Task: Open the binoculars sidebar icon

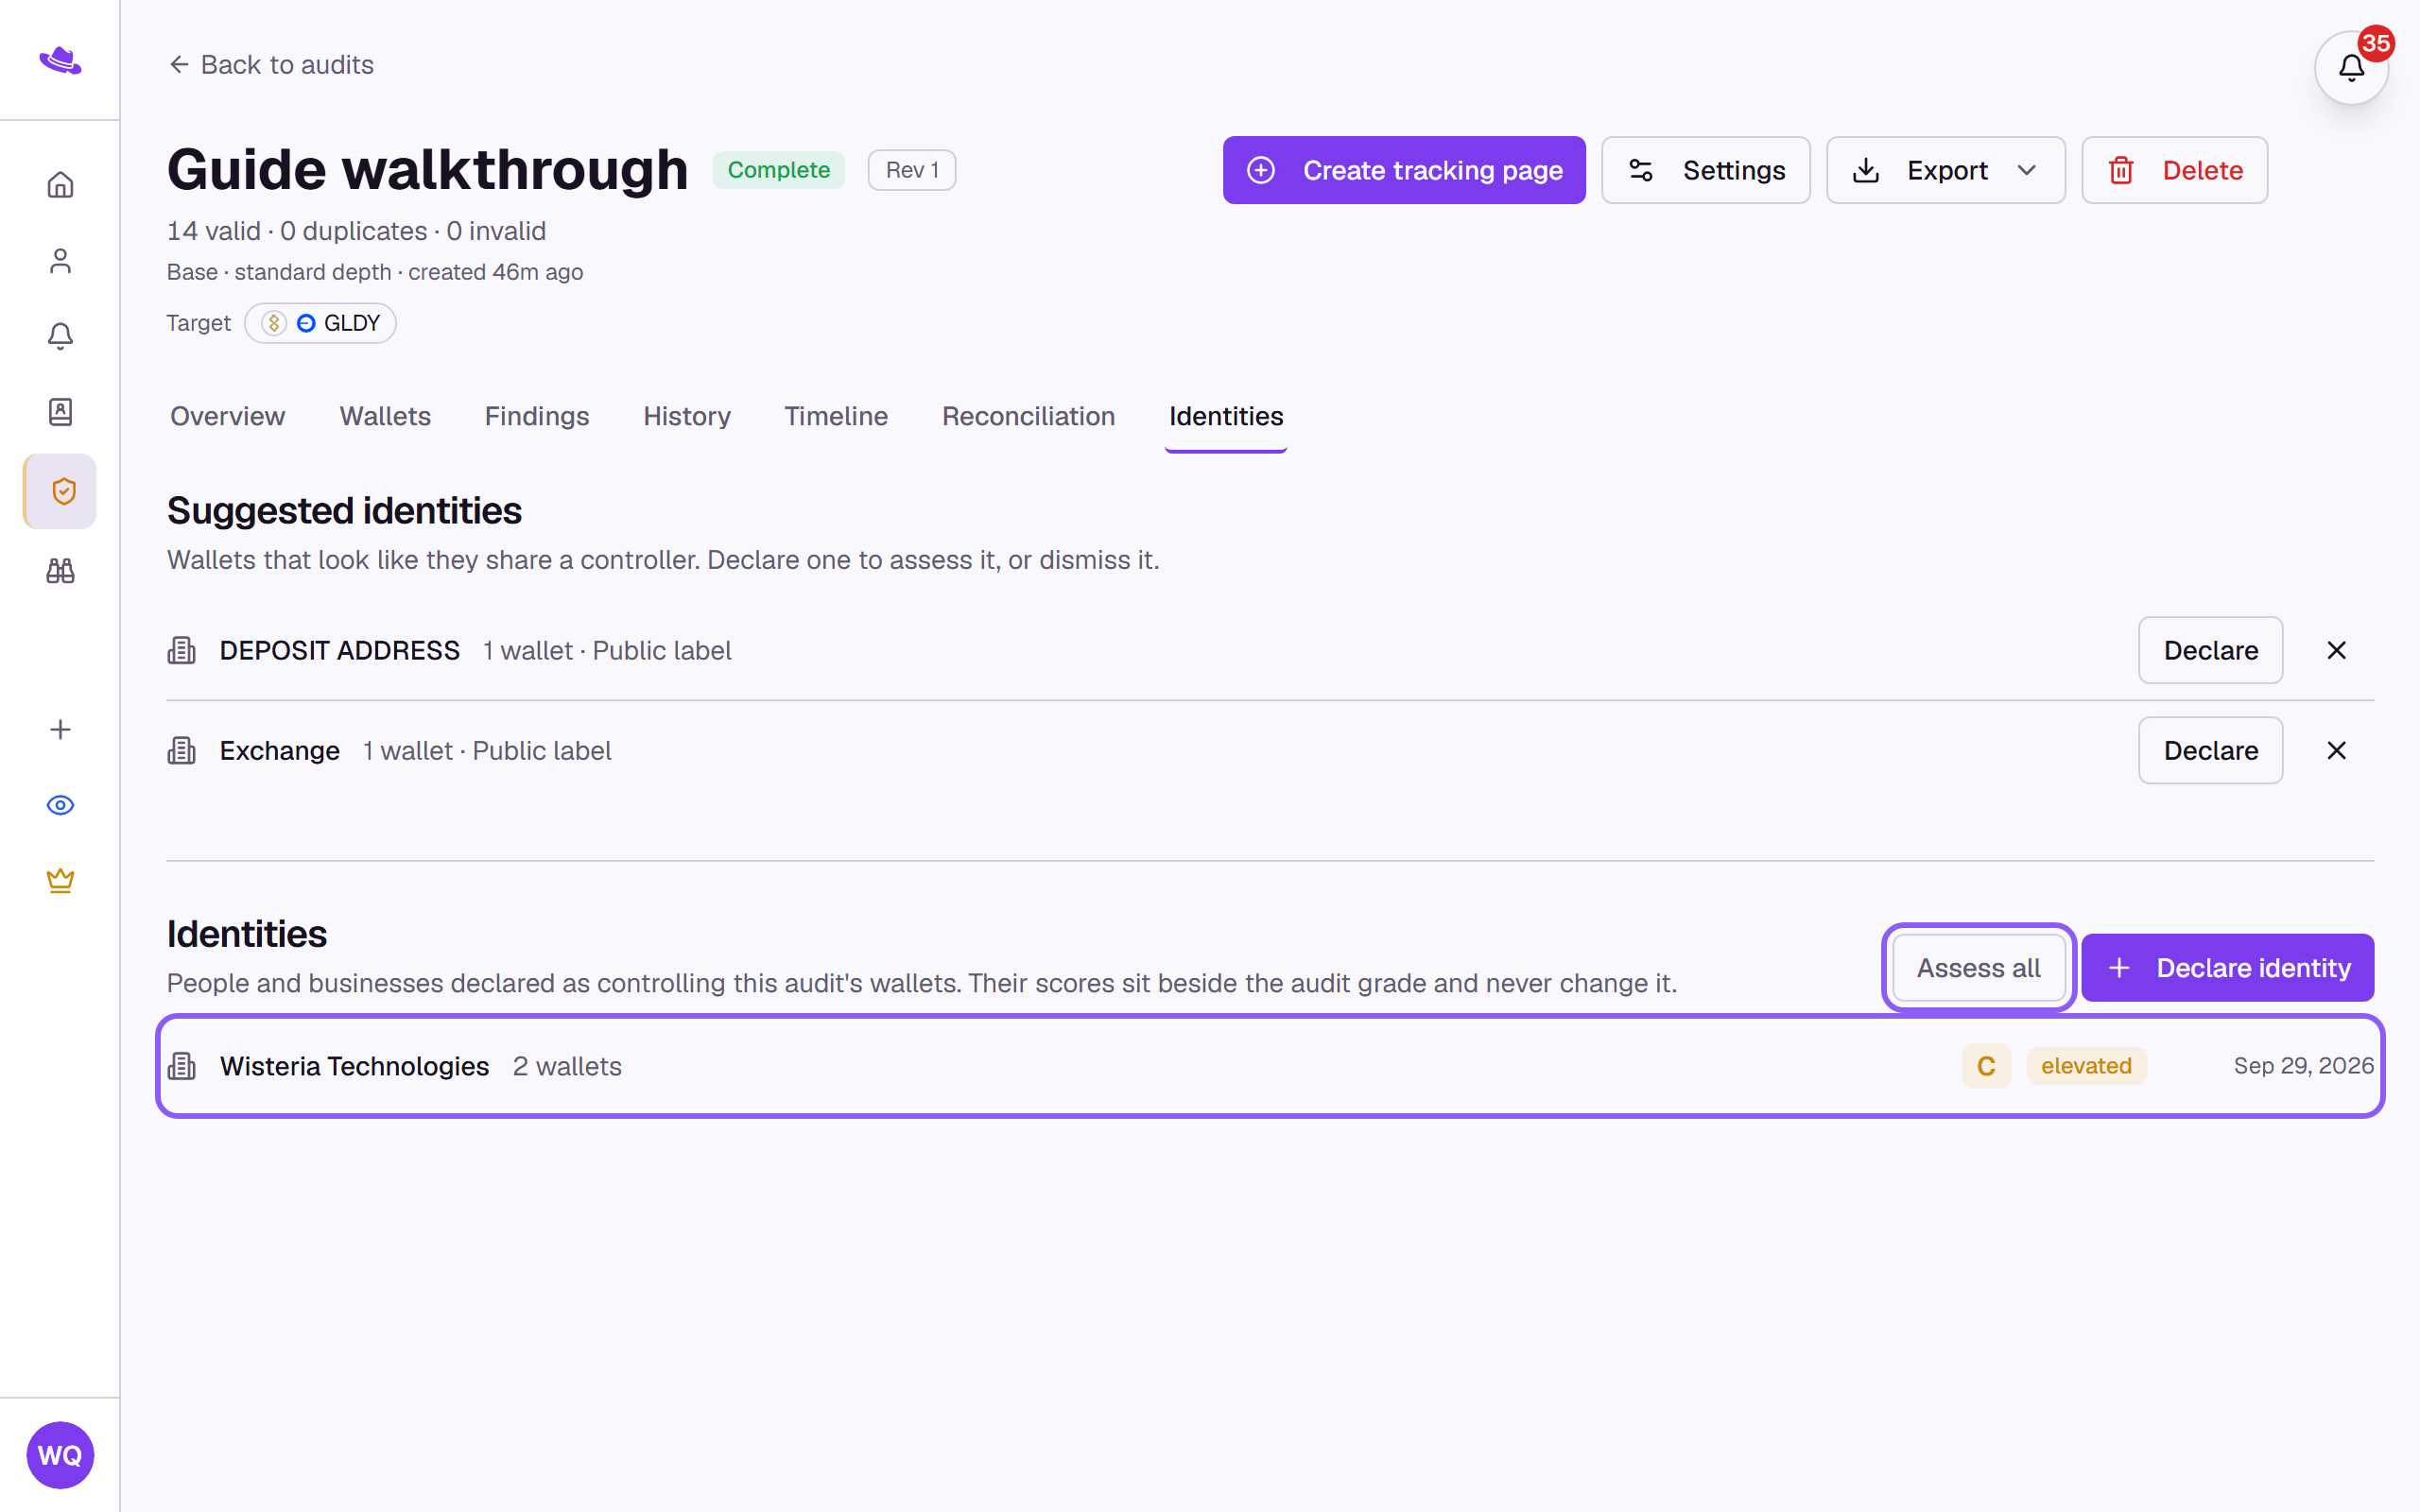Action: (x=60, y=571)
